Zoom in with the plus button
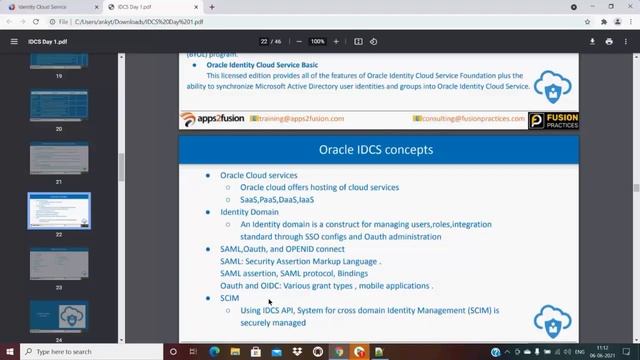Viewport: 640px width, 360px height. pyautogui.click(x=336, y=42)
